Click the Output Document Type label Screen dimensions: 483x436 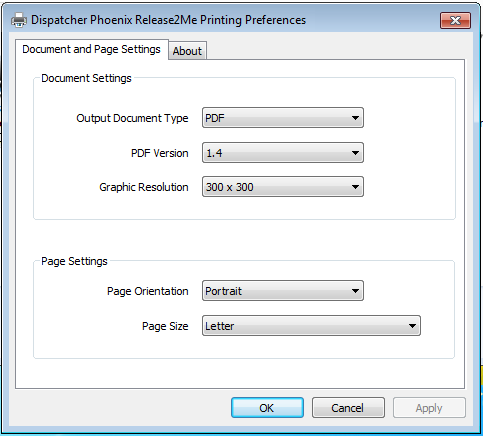pos(132,118)
